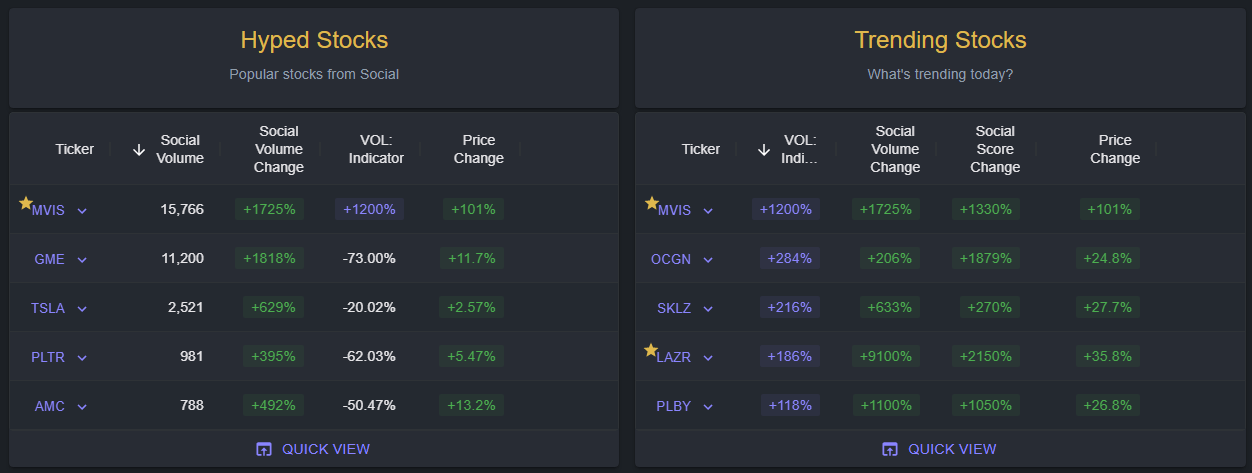The width and height of the screenshot is (1252, 473).
Task: Expand the AMC row chevron
Action: coord(82,407)
